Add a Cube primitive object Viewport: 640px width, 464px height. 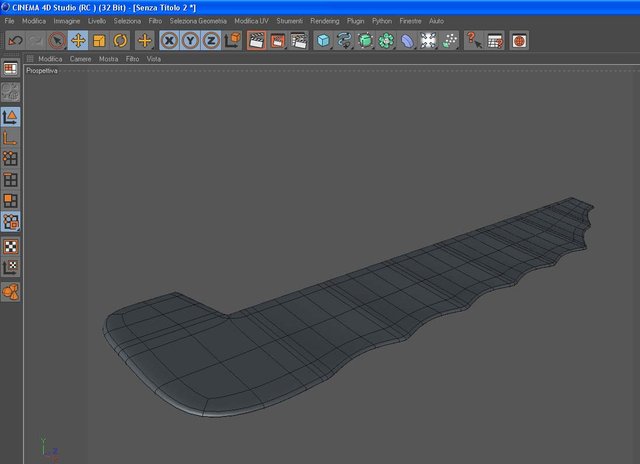323,40
